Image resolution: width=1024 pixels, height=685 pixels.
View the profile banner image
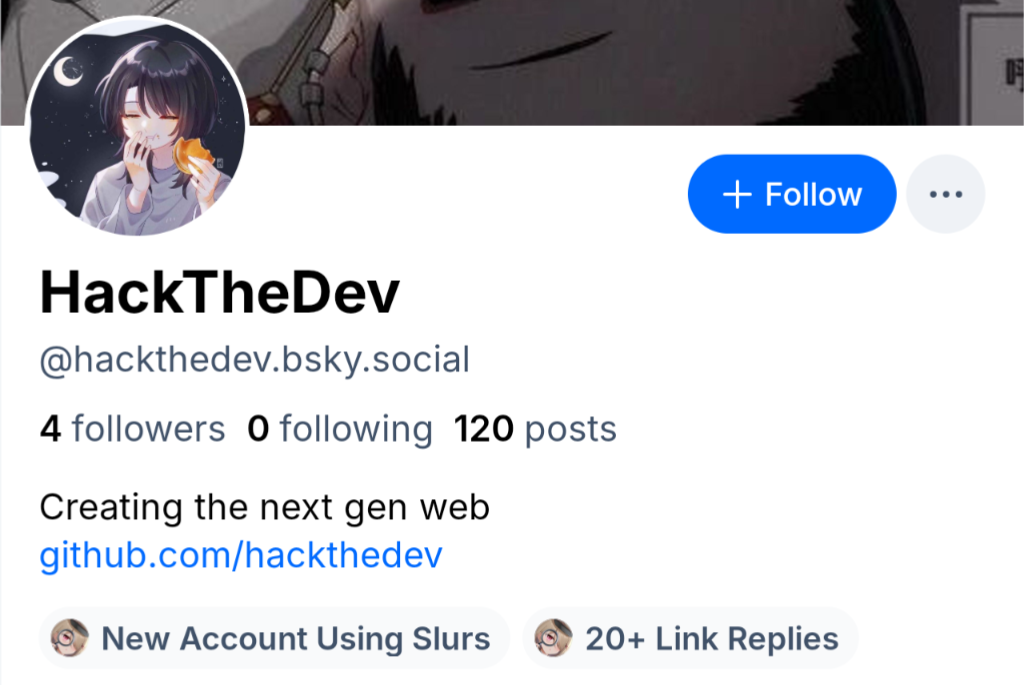(600, 60)
